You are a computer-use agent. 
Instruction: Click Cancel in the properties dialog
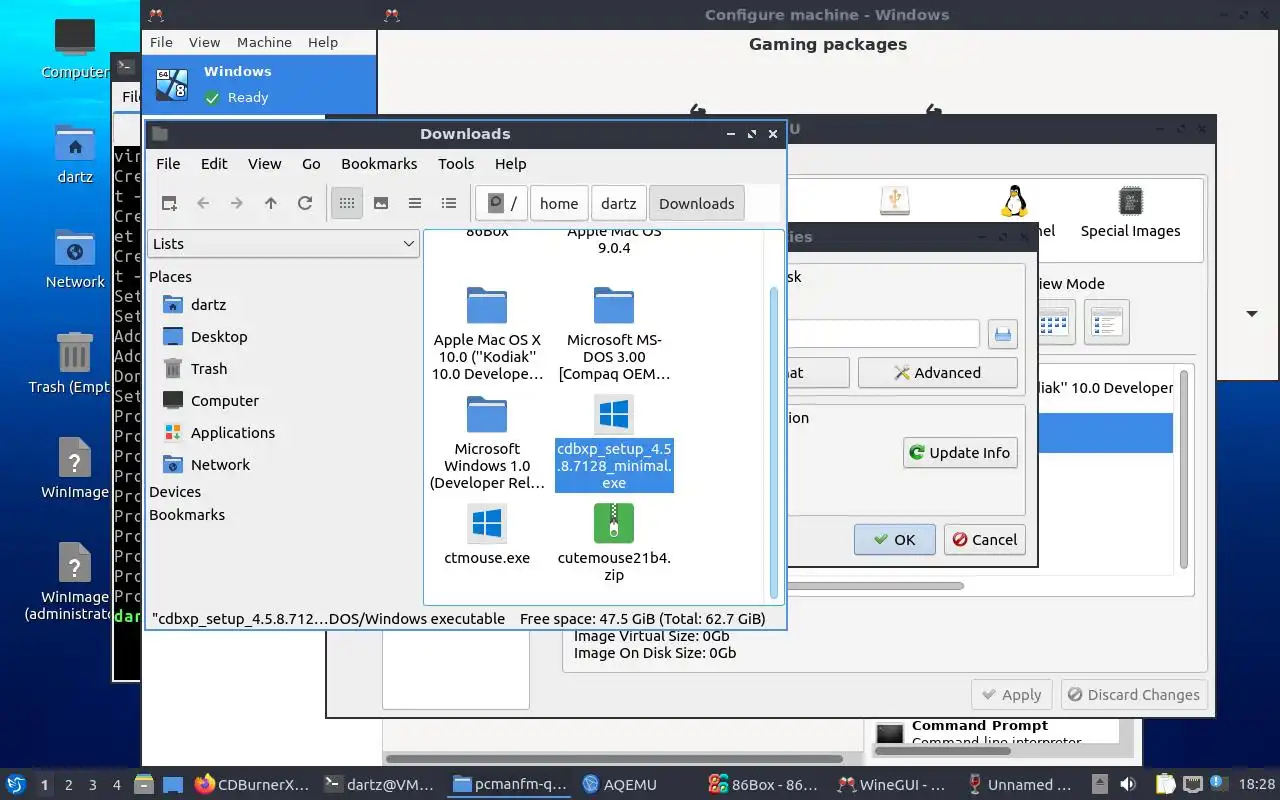pyautogui.click(x=985, y=539)
